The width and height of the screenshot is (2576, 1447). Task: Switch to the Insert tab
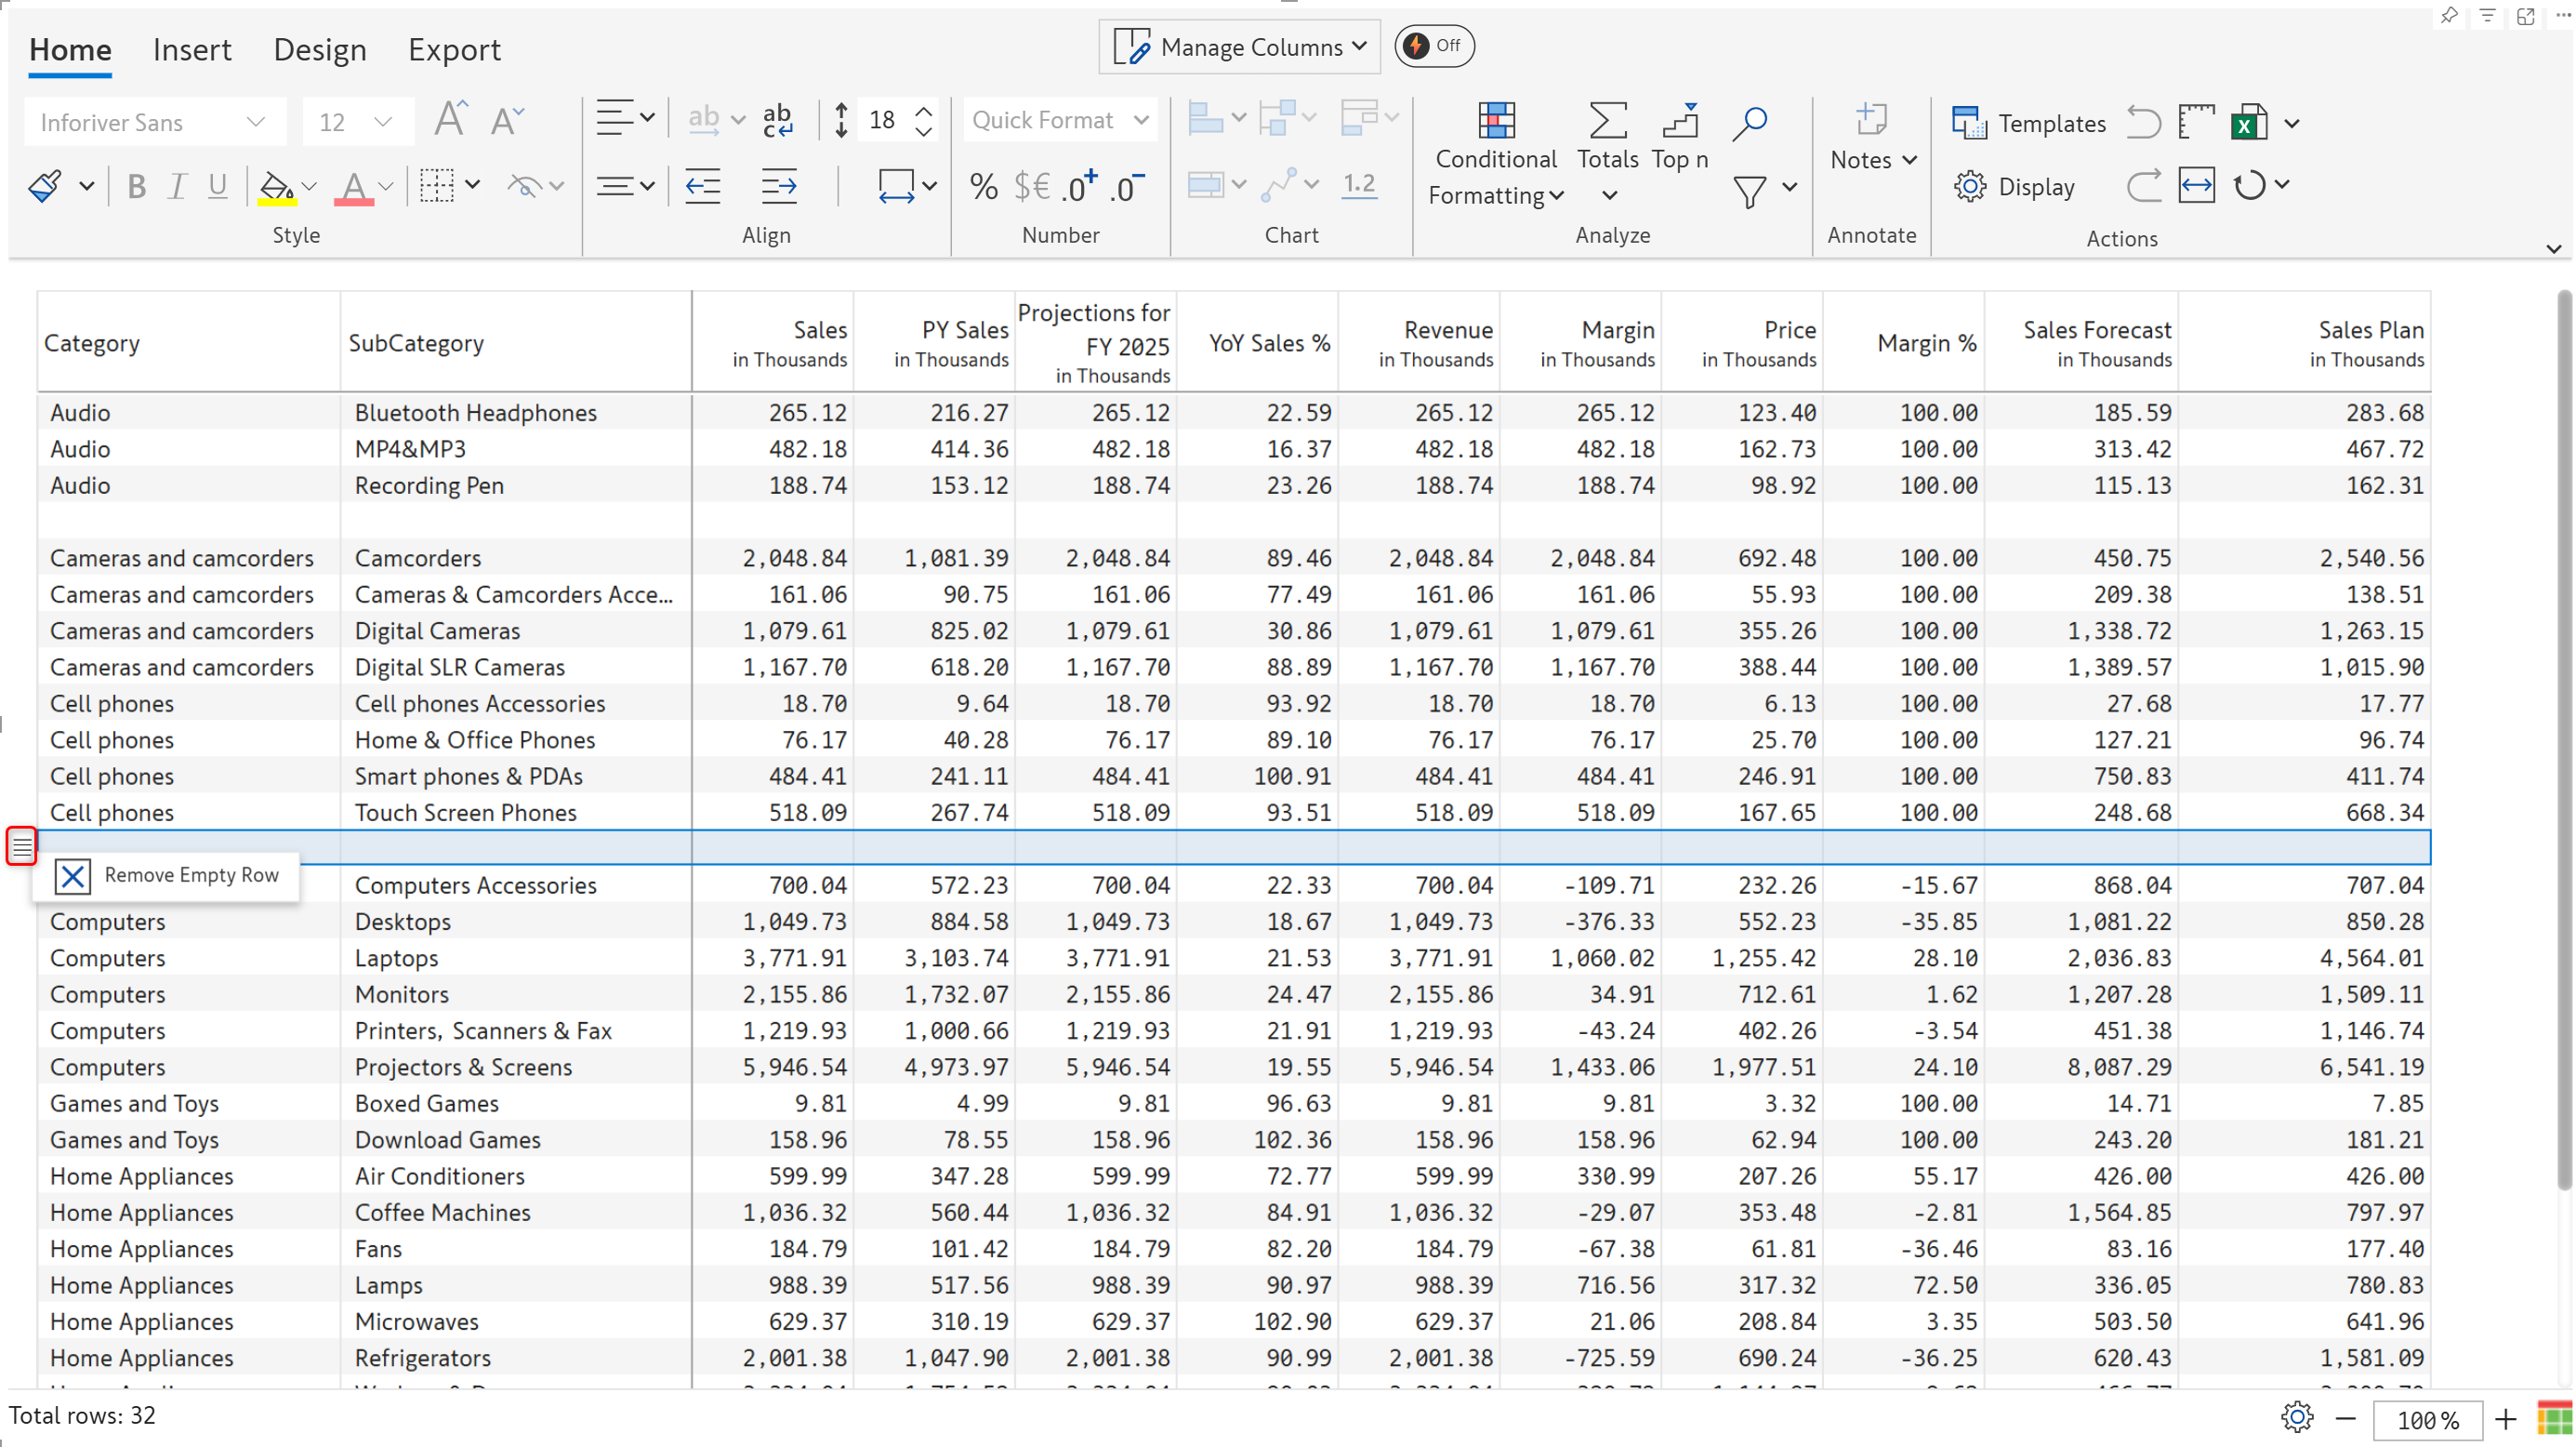191,49
